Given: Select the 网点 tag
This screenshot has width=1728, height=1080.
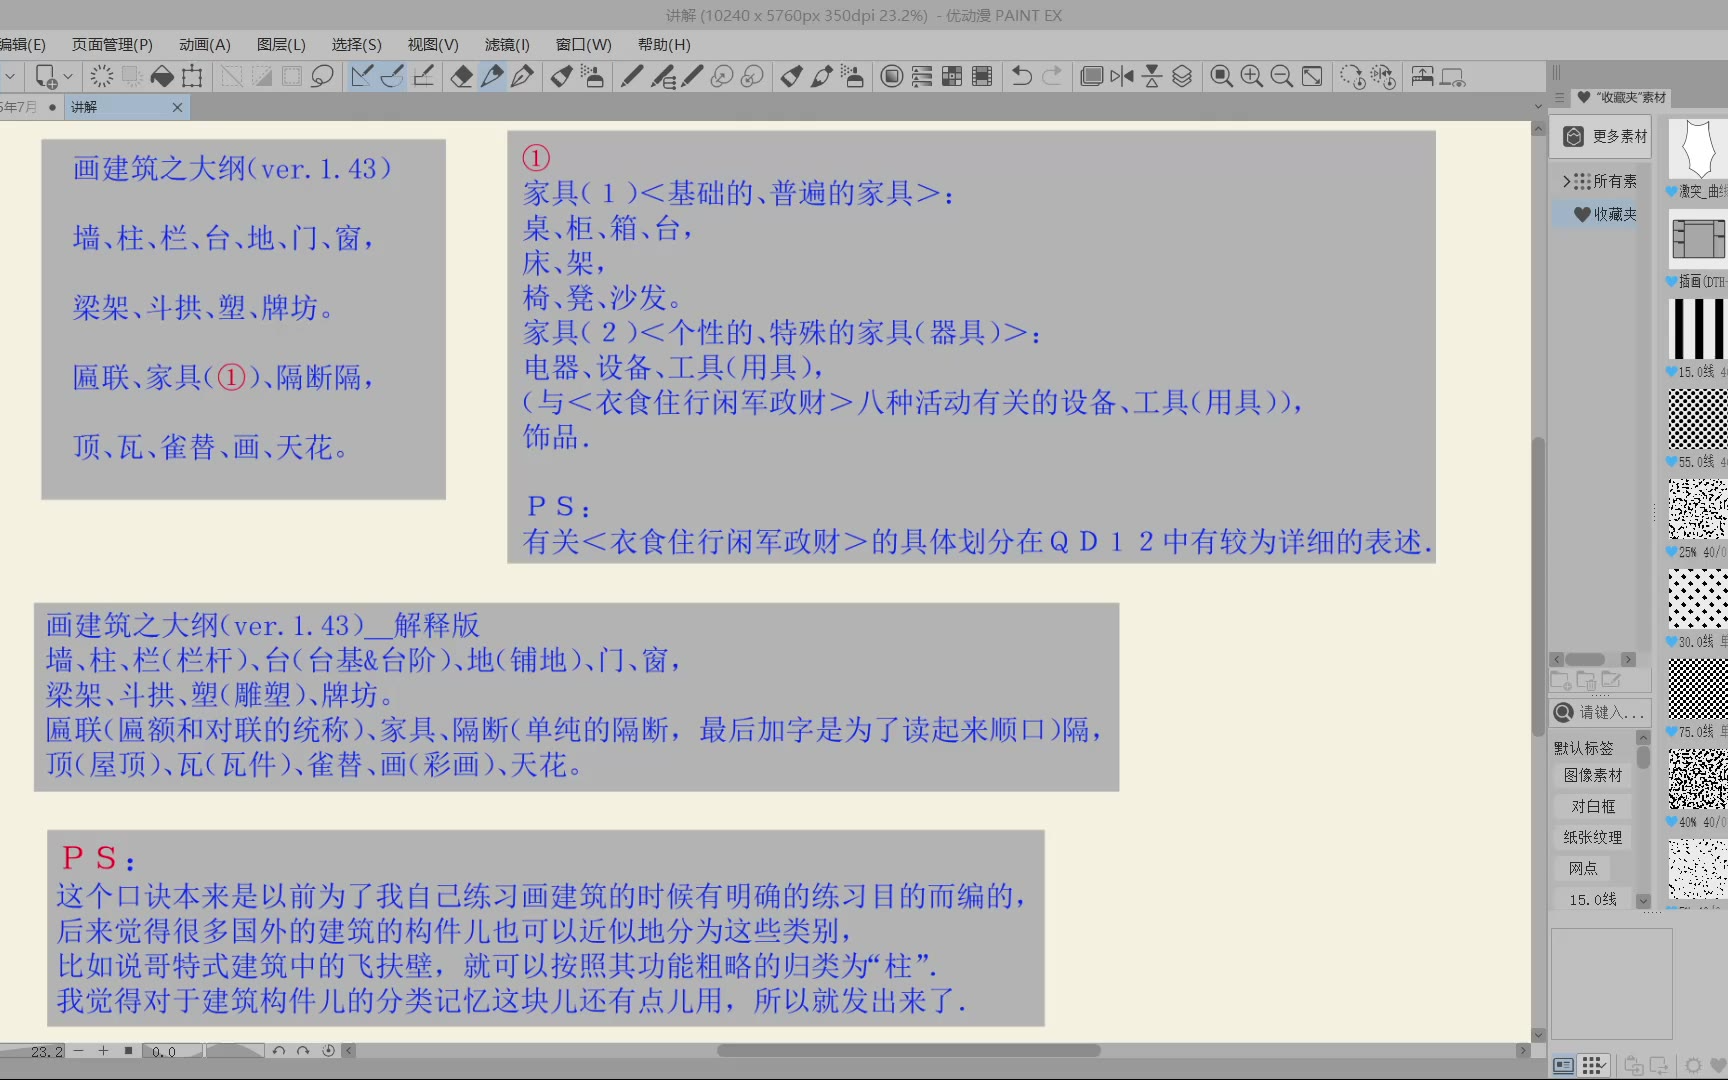Looking at the screenshot, I should click(x=1583, y=868).
